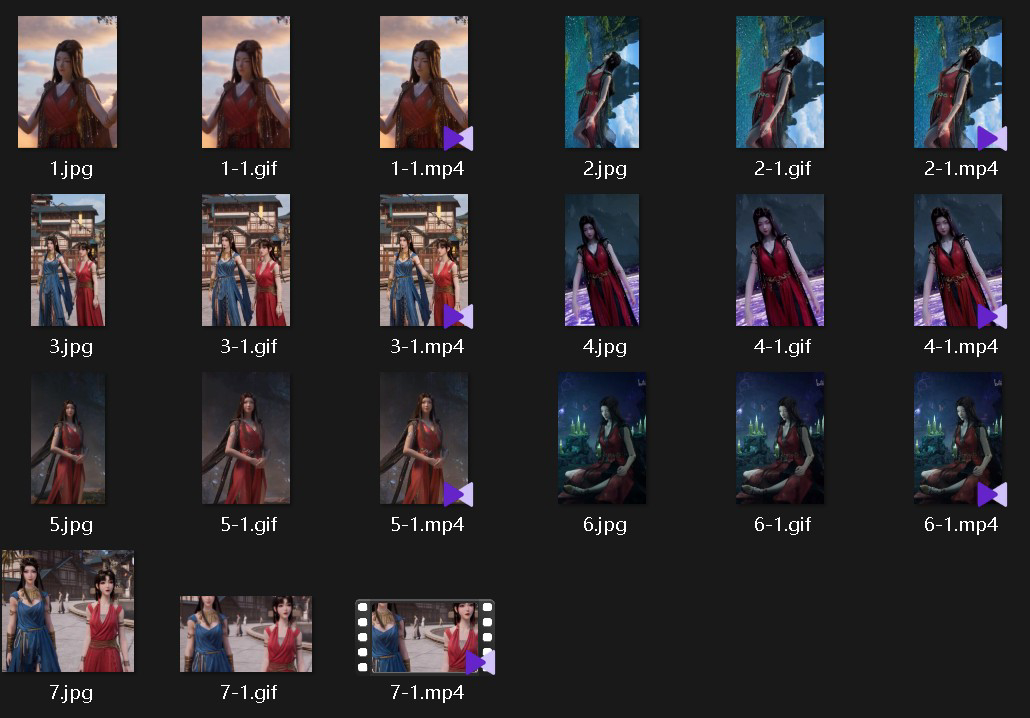Select the 4-1.gif file thumbnail
The image size is (1030, 718).
coord(780,260)
